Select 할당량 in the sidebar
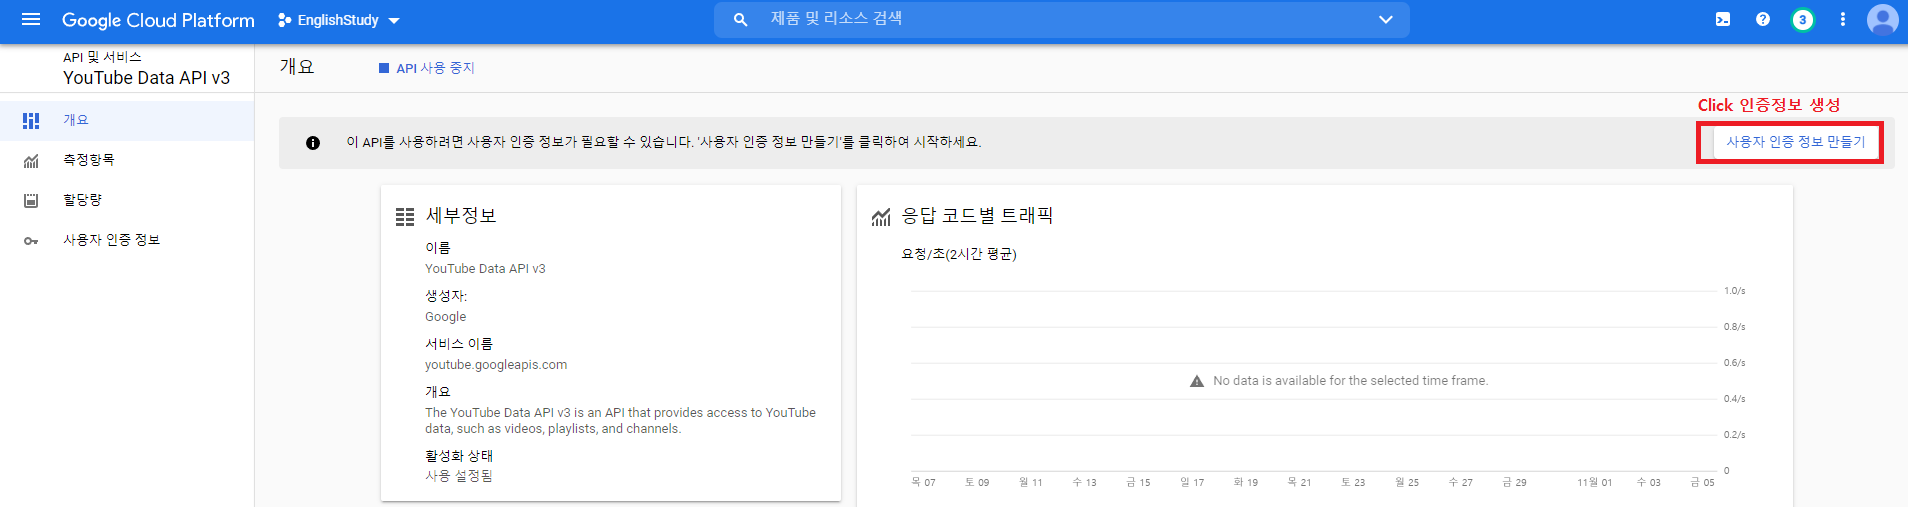 (127, 200)
